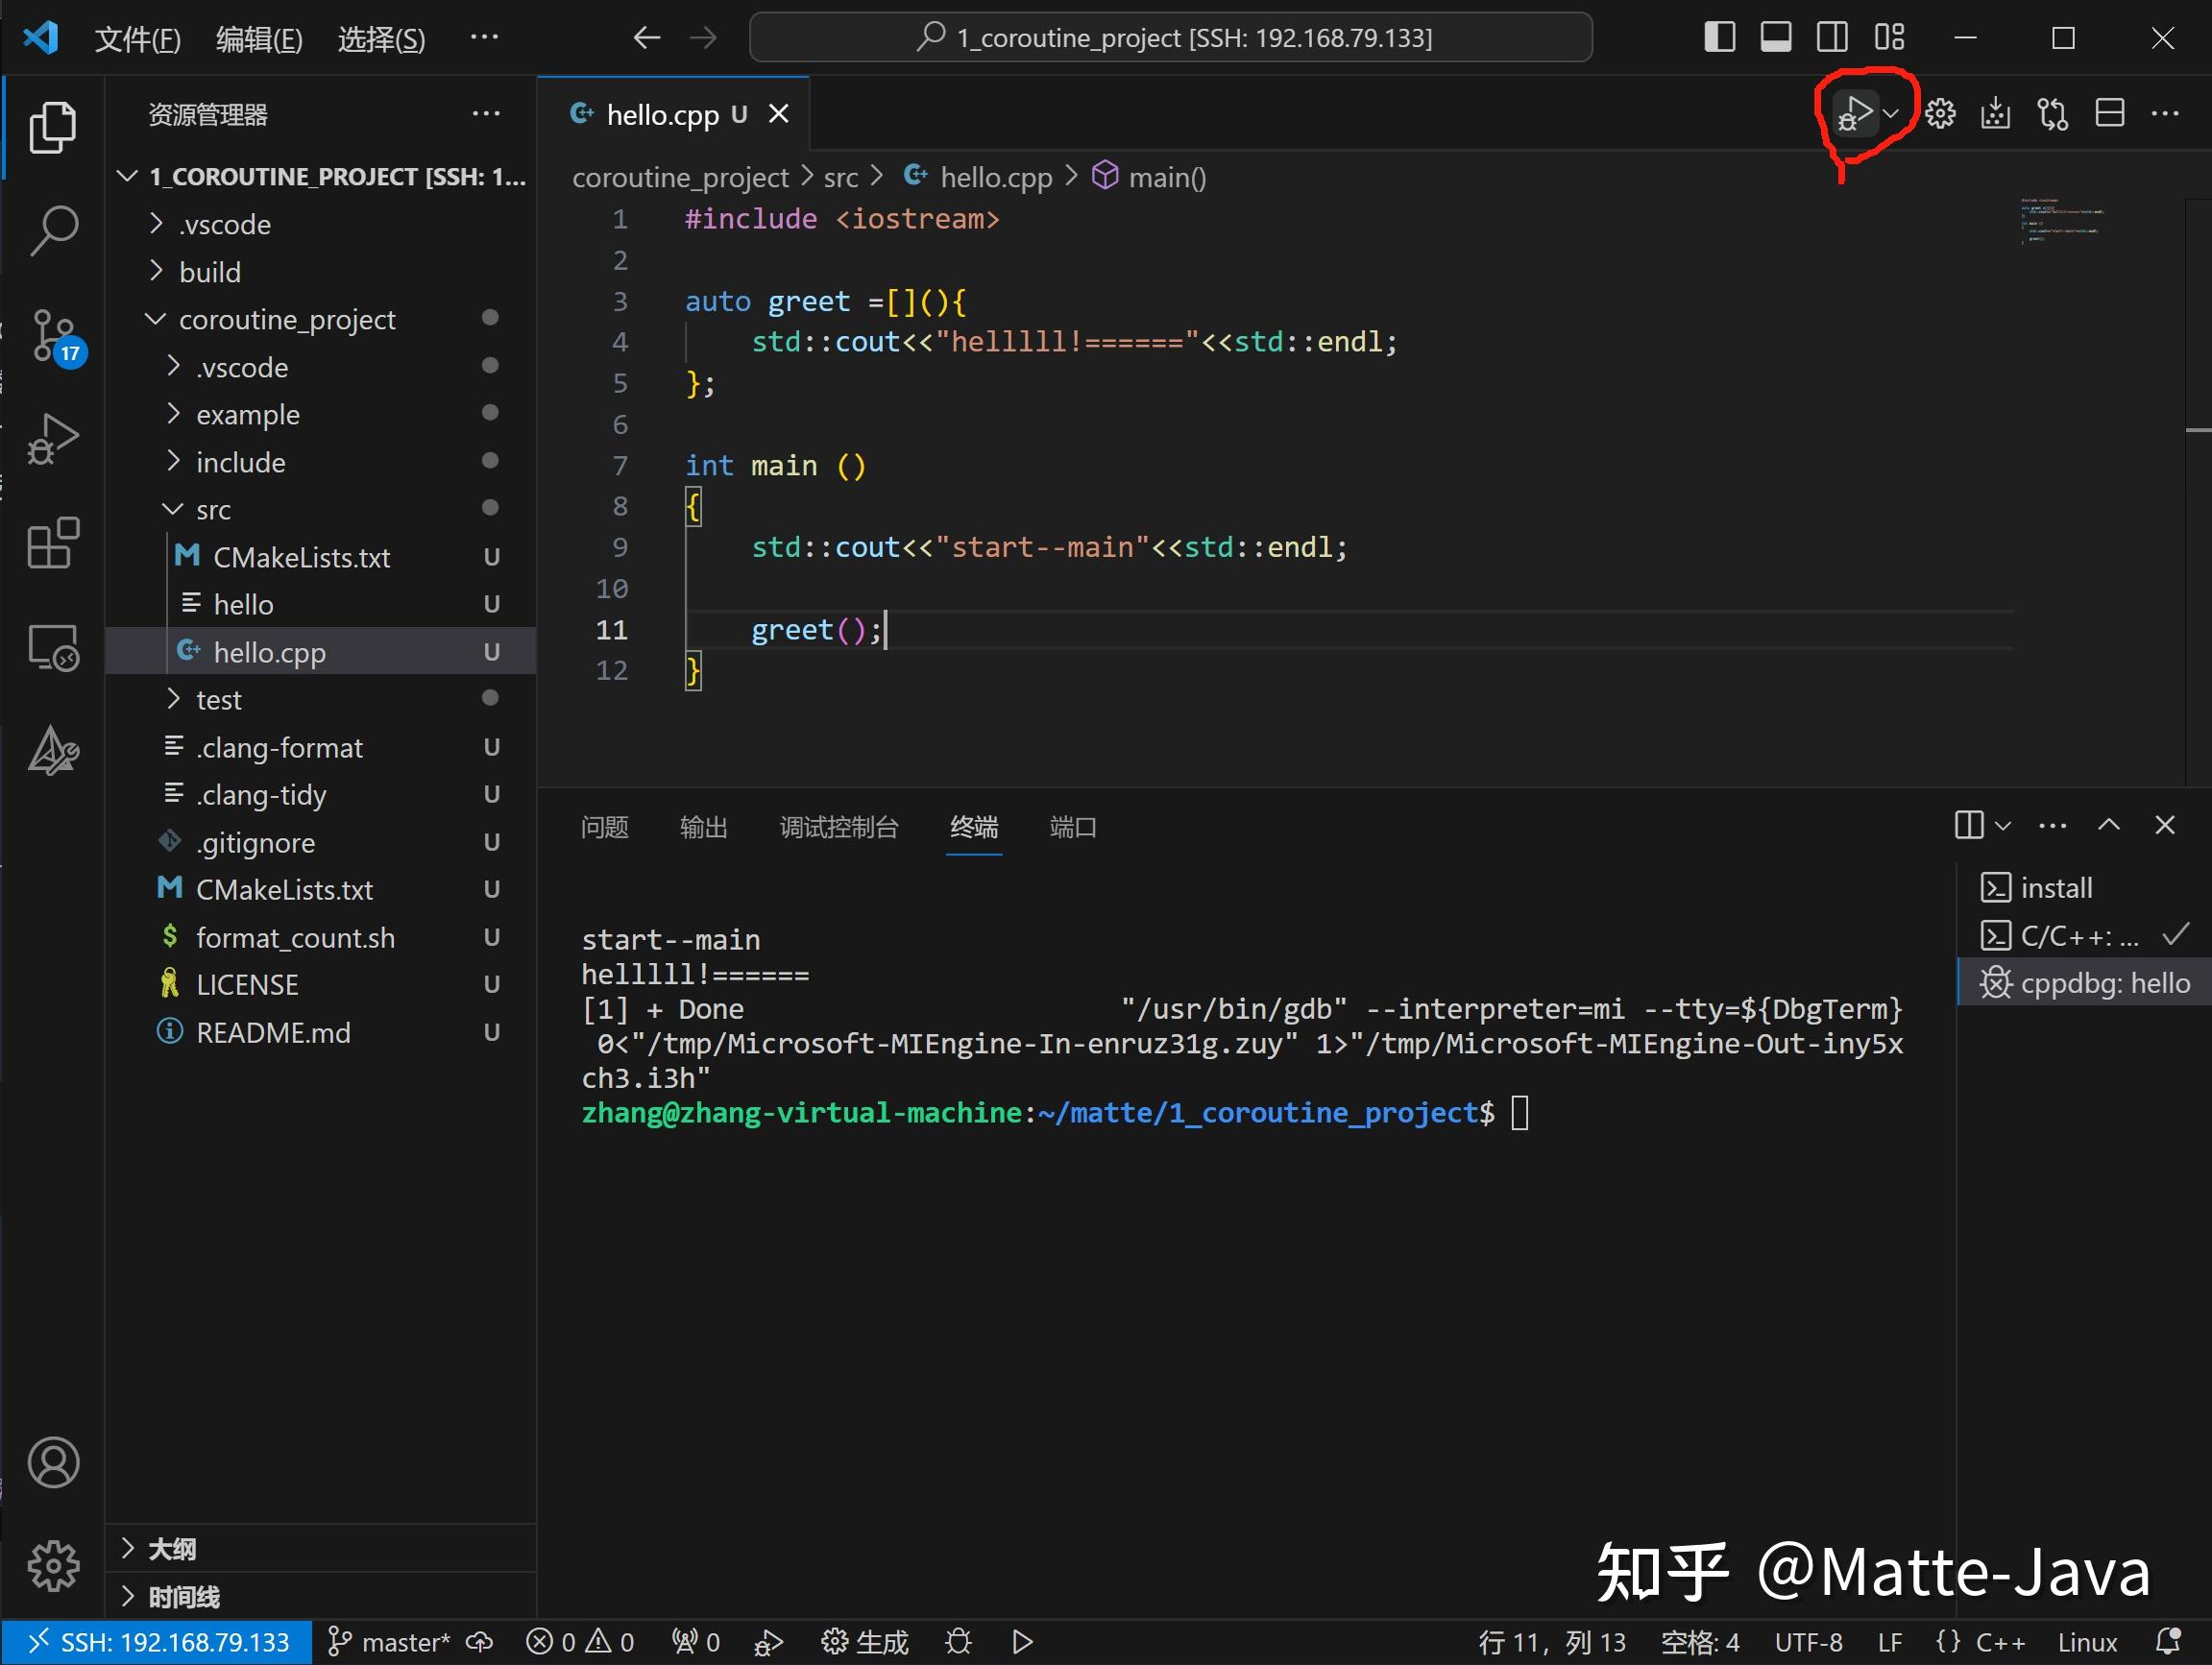Toggle the primary side bar visibility

coord(1718,37)
